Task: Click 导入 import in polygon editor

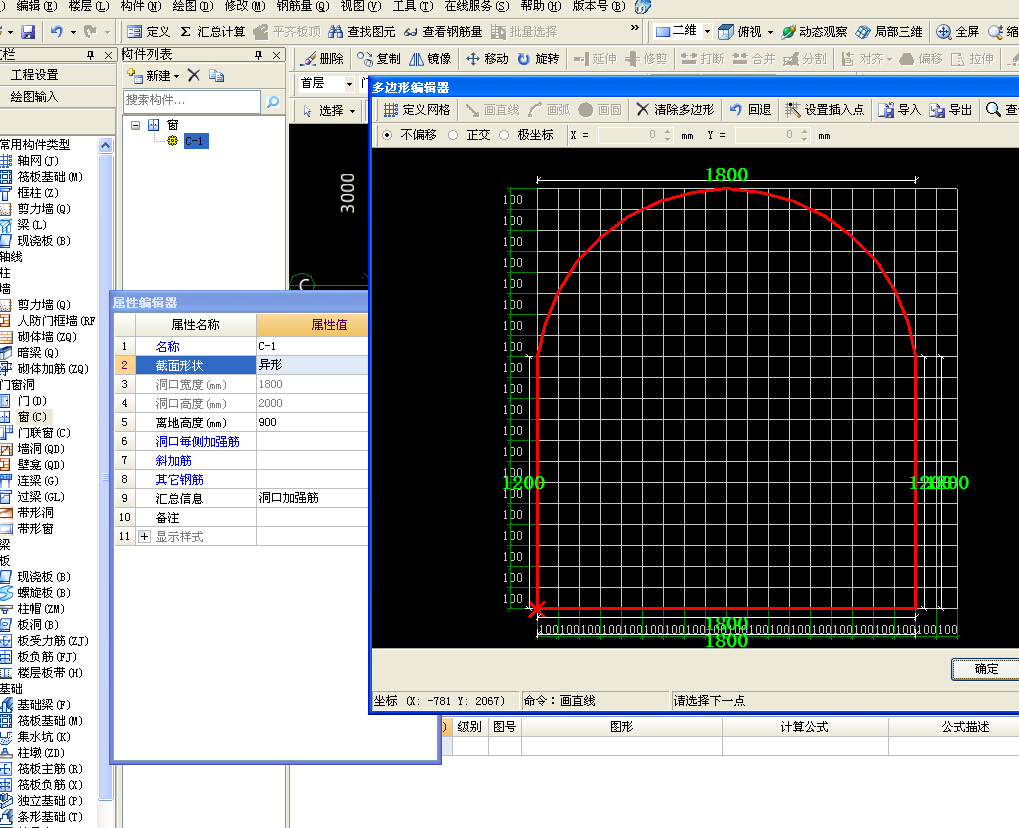Action: coord(899,109)
